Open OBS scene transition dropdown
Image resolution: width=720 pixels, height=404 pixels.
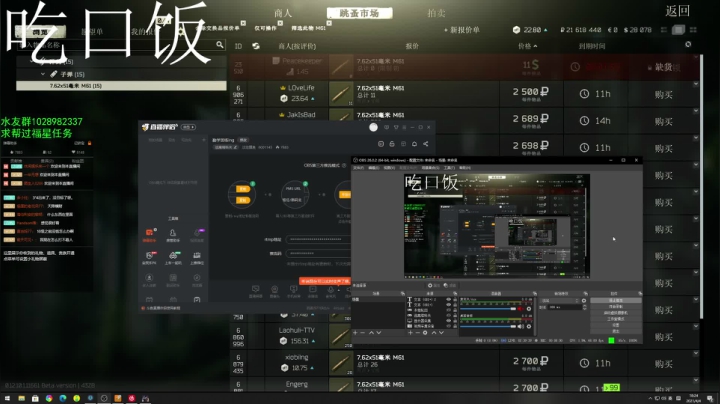pos(560,301)
